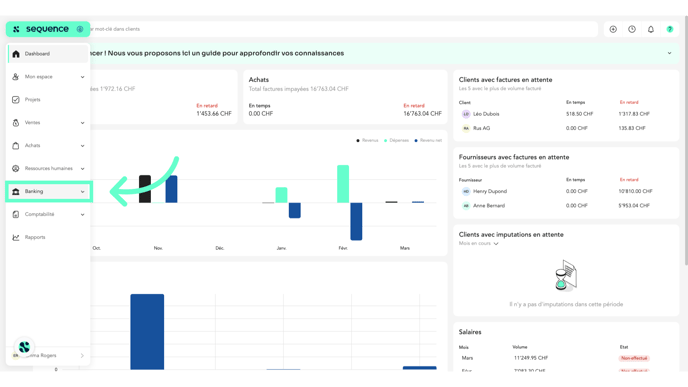
Task: Toggle Revenu net legend series
Action: point(428,140)
